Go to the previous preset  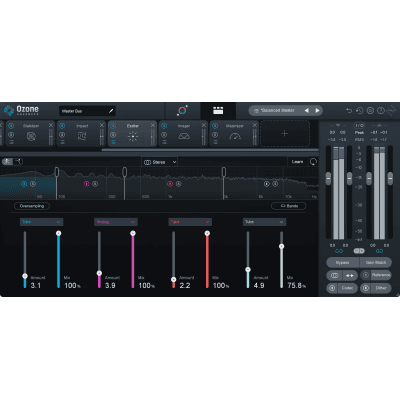(x=307, y=110)
